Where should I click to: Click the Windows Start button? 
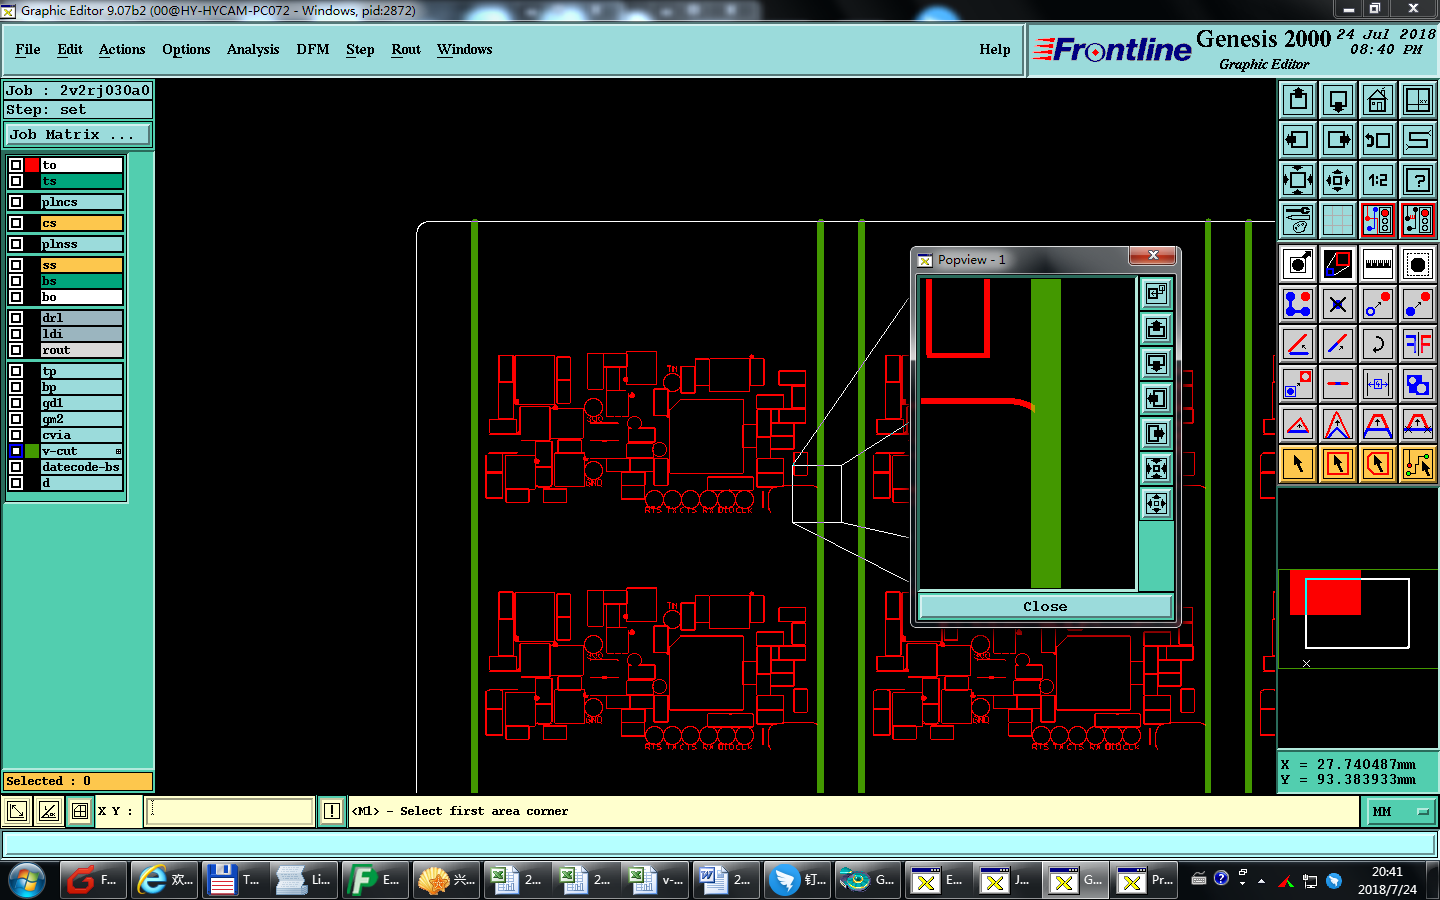[x=27, y=880]
